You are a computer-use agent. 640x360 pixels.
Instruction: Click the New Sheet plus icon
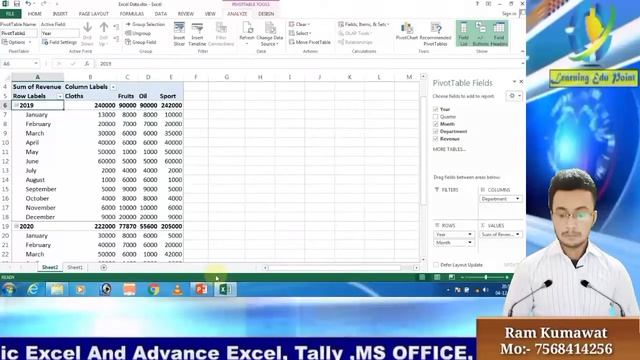(x=104, y=267)
